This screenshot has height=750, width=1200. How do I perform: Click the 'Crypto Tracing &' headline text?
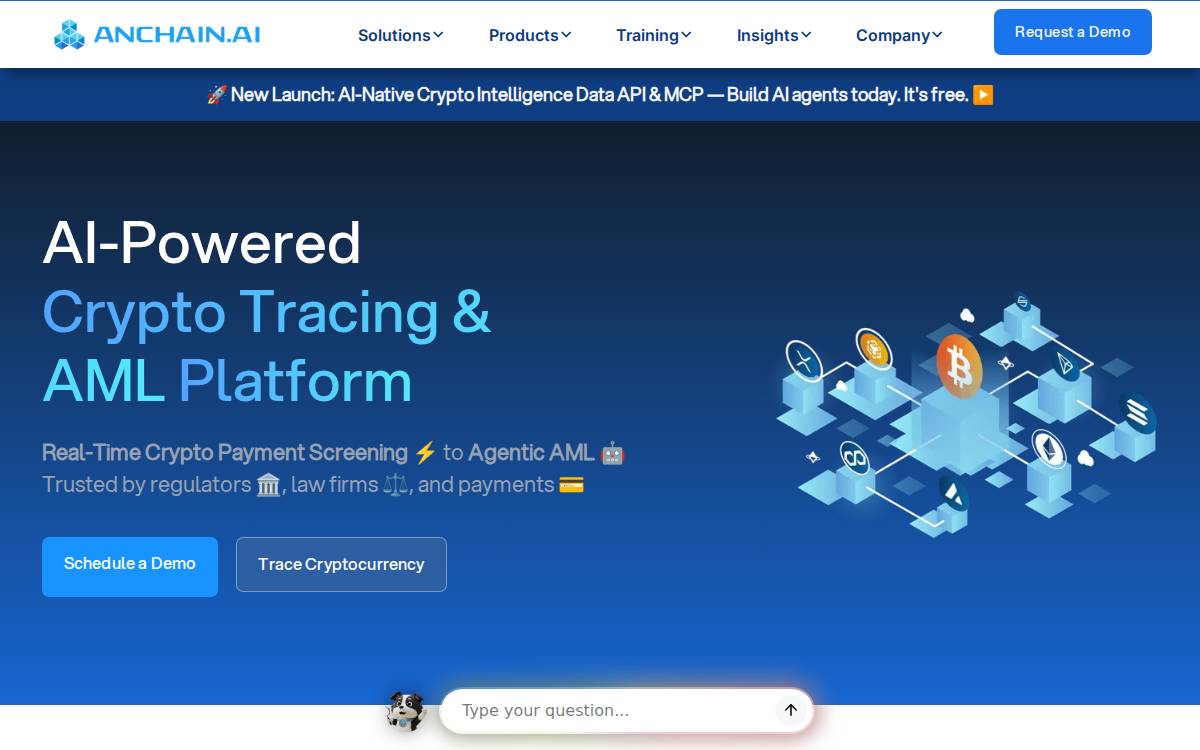pos(266,312)
